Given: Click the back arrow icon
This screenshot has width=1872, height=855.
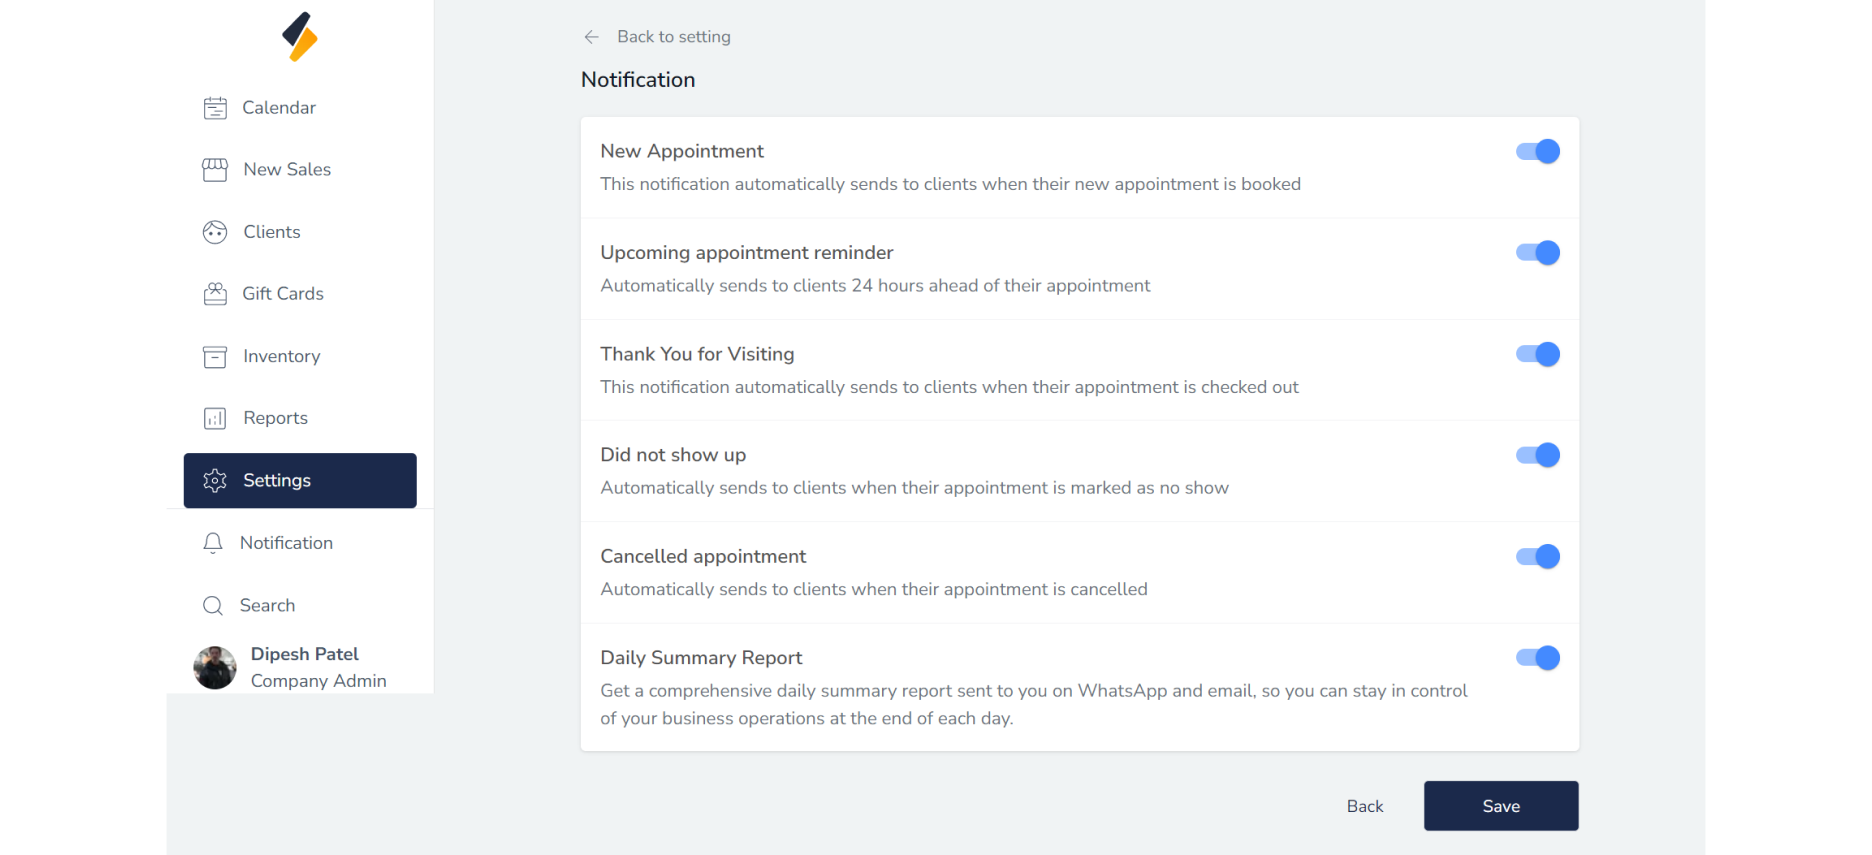Looking at the screenshot, I should click(x=591, y=37).
